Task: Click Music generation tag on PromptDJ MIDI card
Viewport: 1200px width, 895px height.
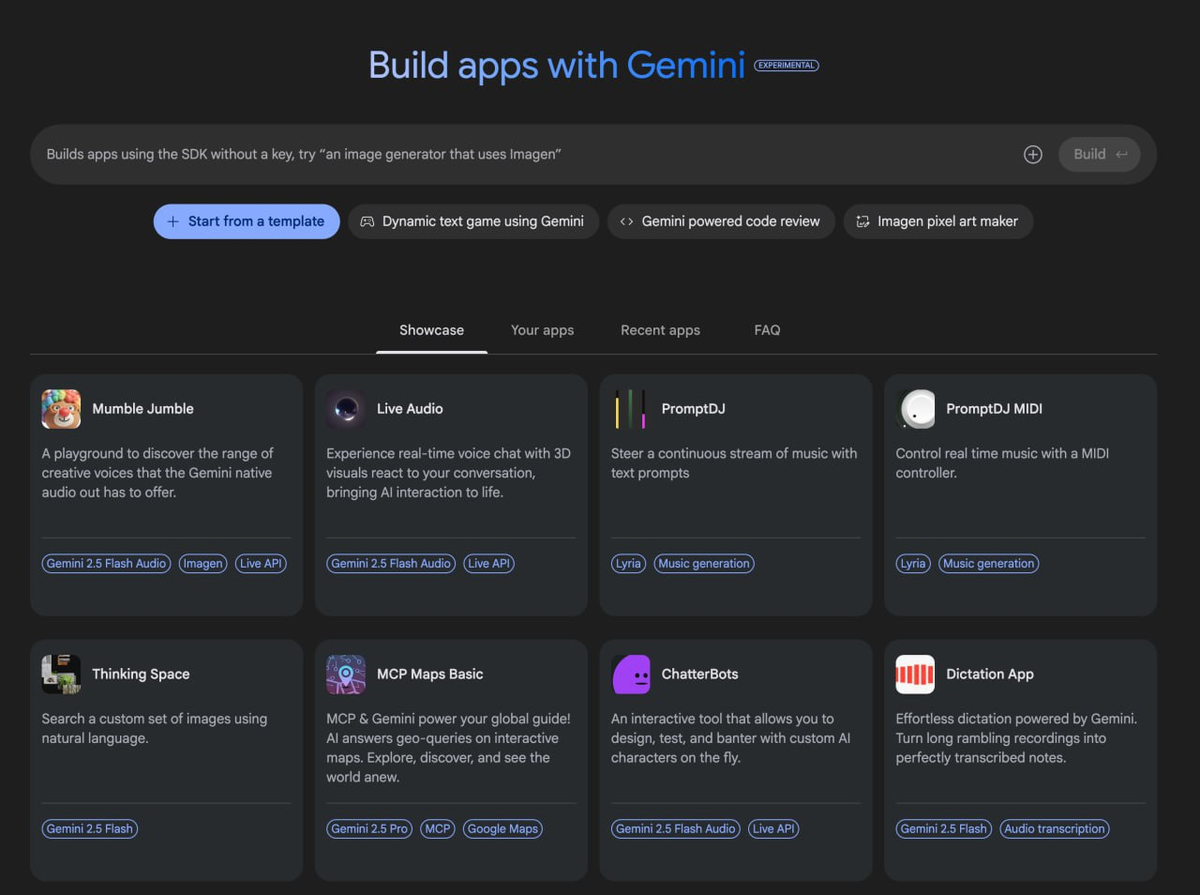Action: [988, 563]
